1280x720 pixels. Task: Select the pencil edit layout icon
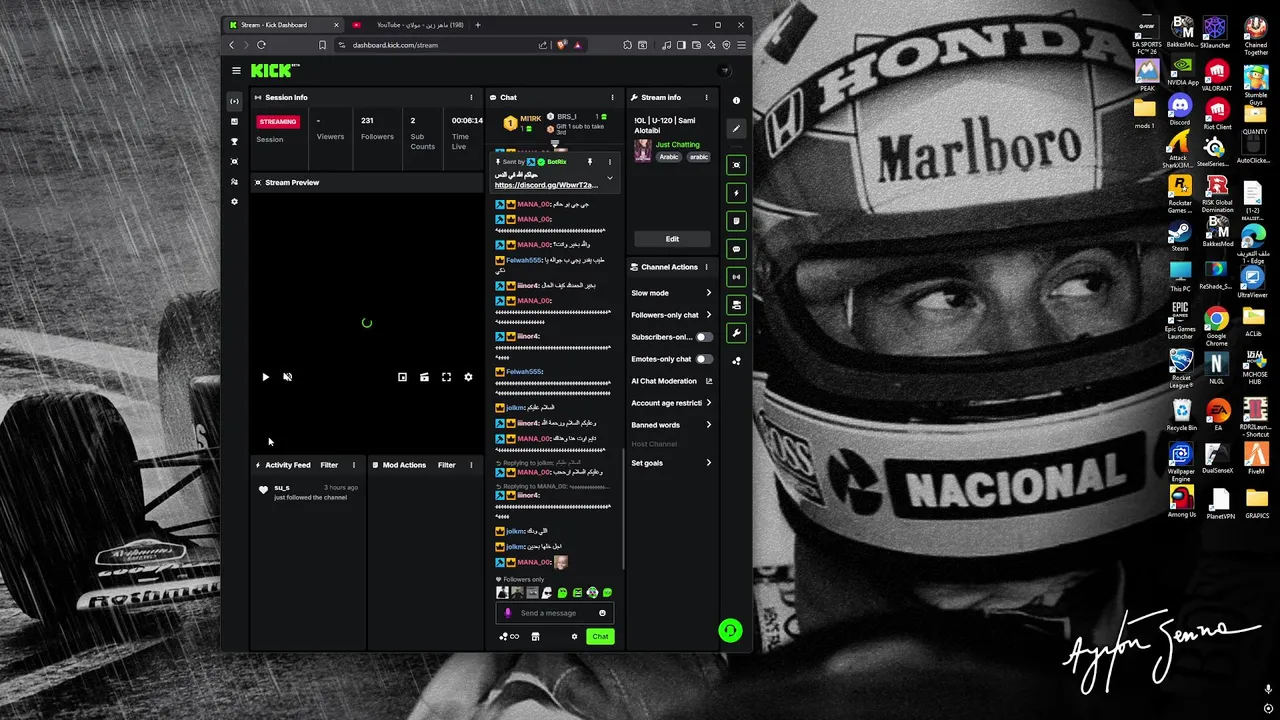click(x=736, y=128)
